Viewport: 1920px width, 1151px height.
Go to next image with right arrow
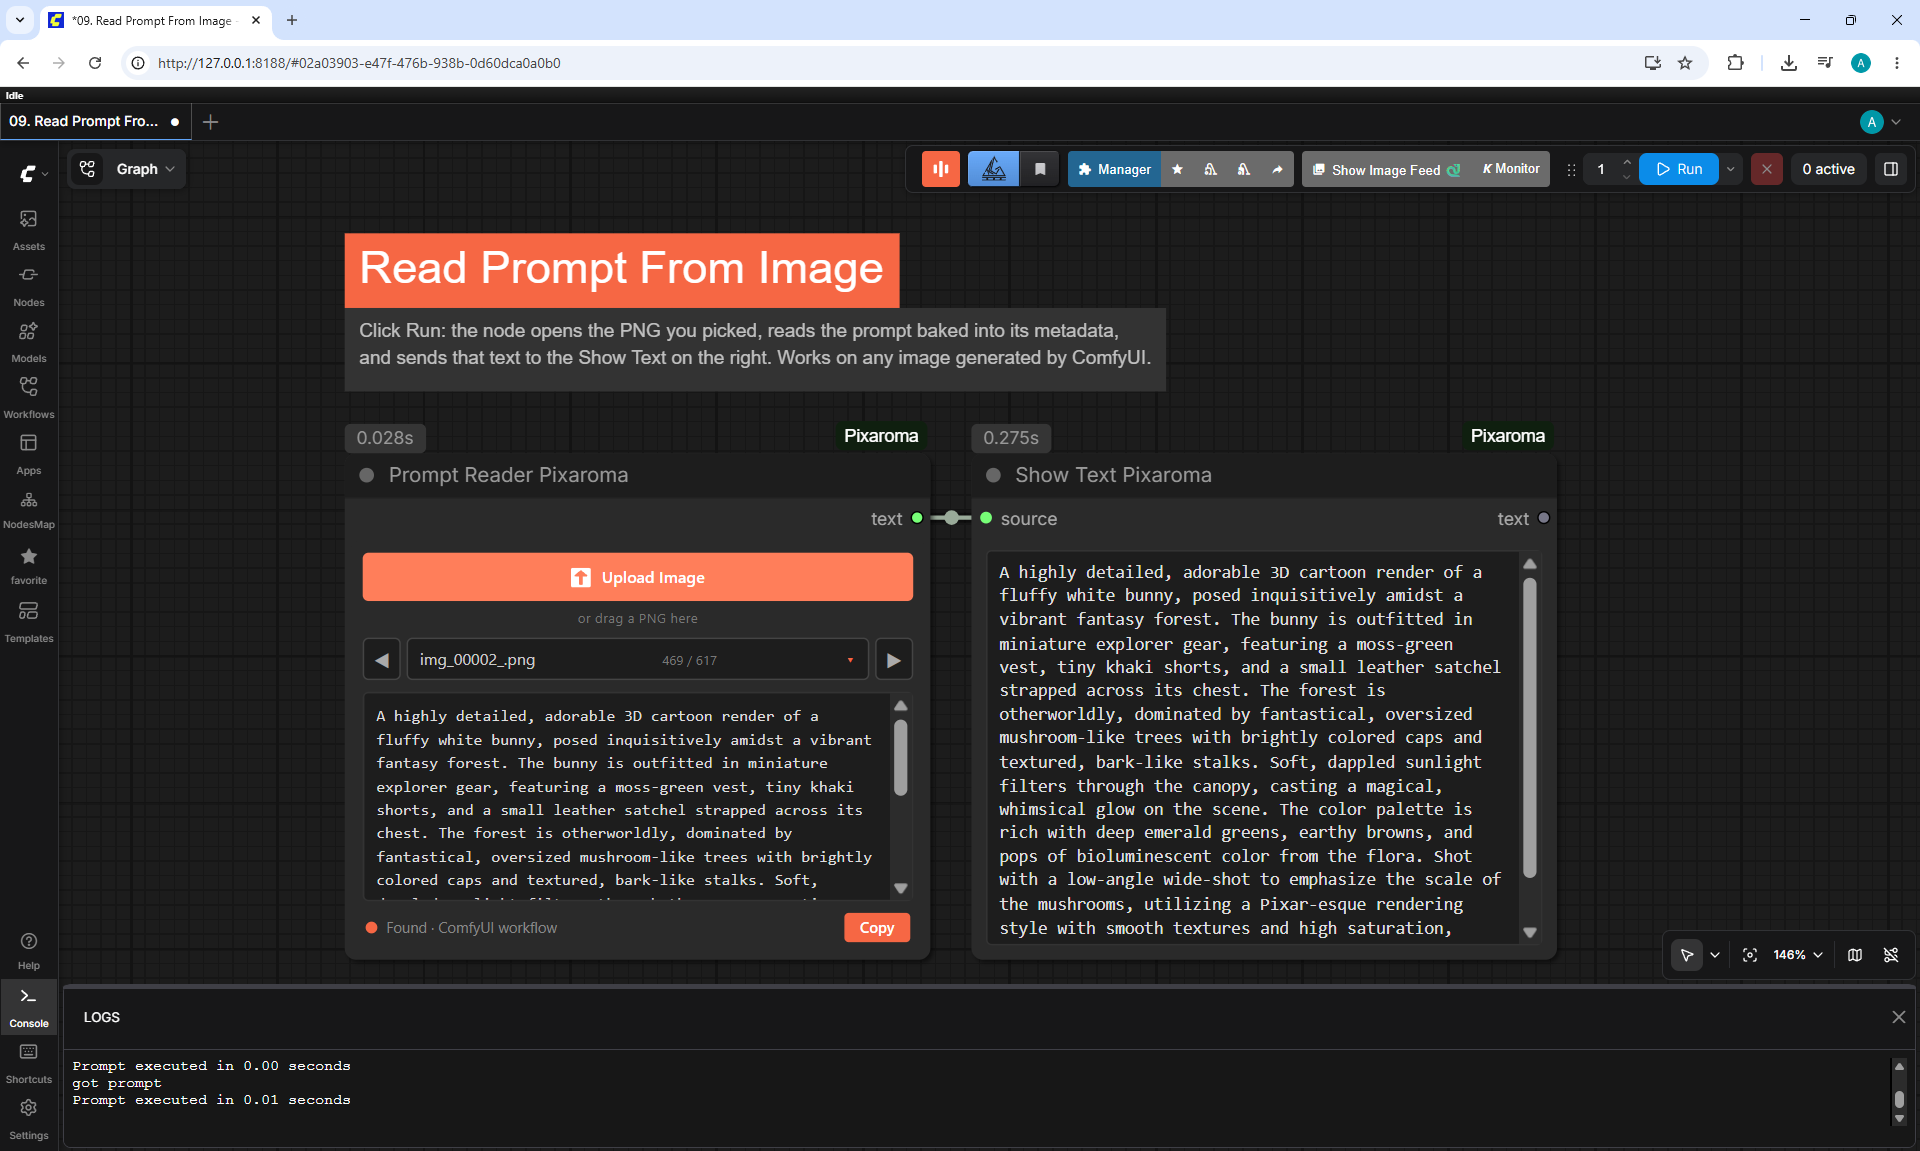click(x=894, y=660)
